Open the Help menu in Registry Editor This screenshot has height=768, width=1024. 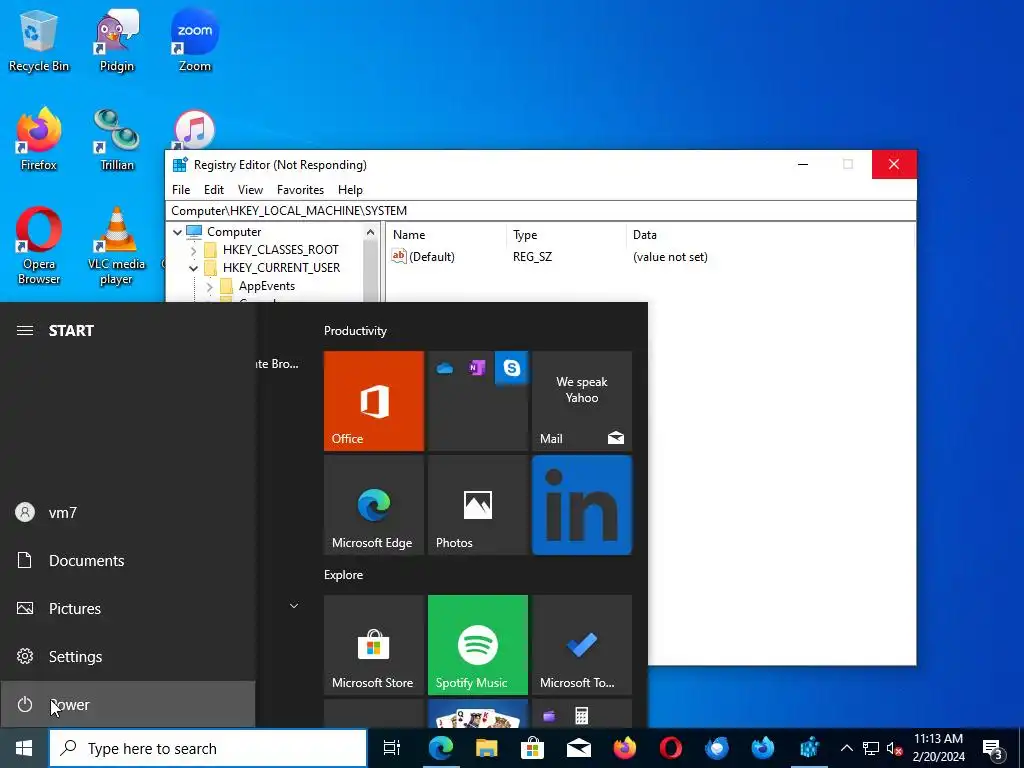click(x=350, y=190)
